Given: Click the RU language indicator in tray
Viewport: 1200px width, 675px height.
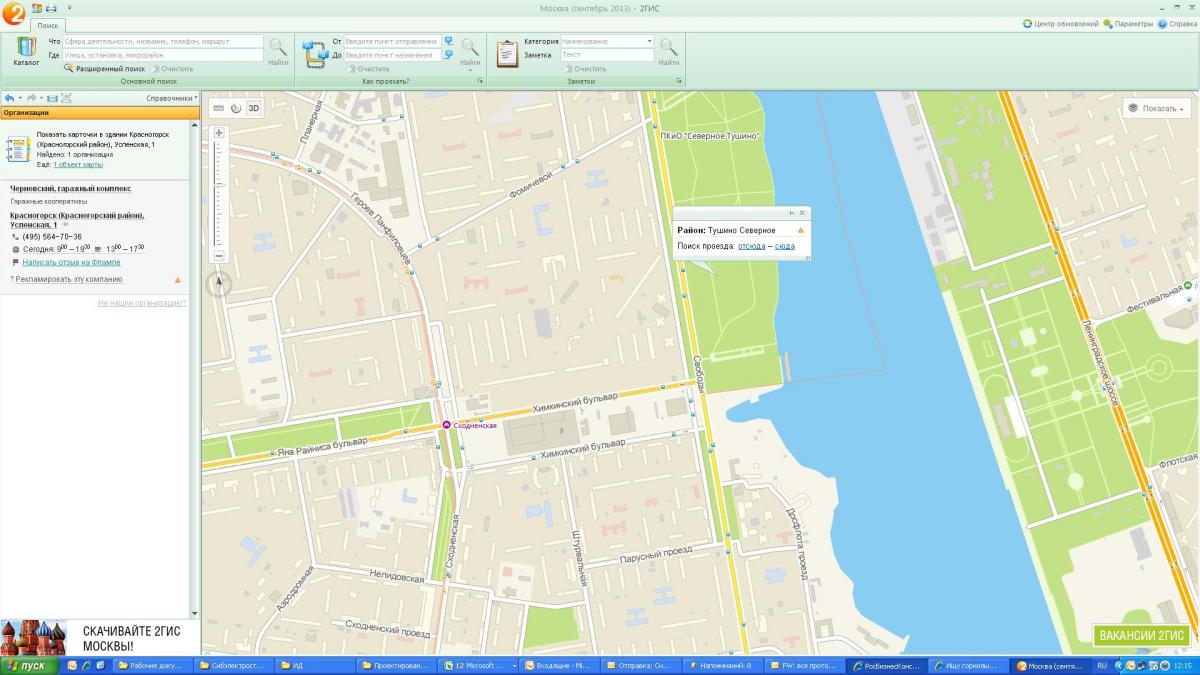Looking at the screenshot, I should [1101, 665].
